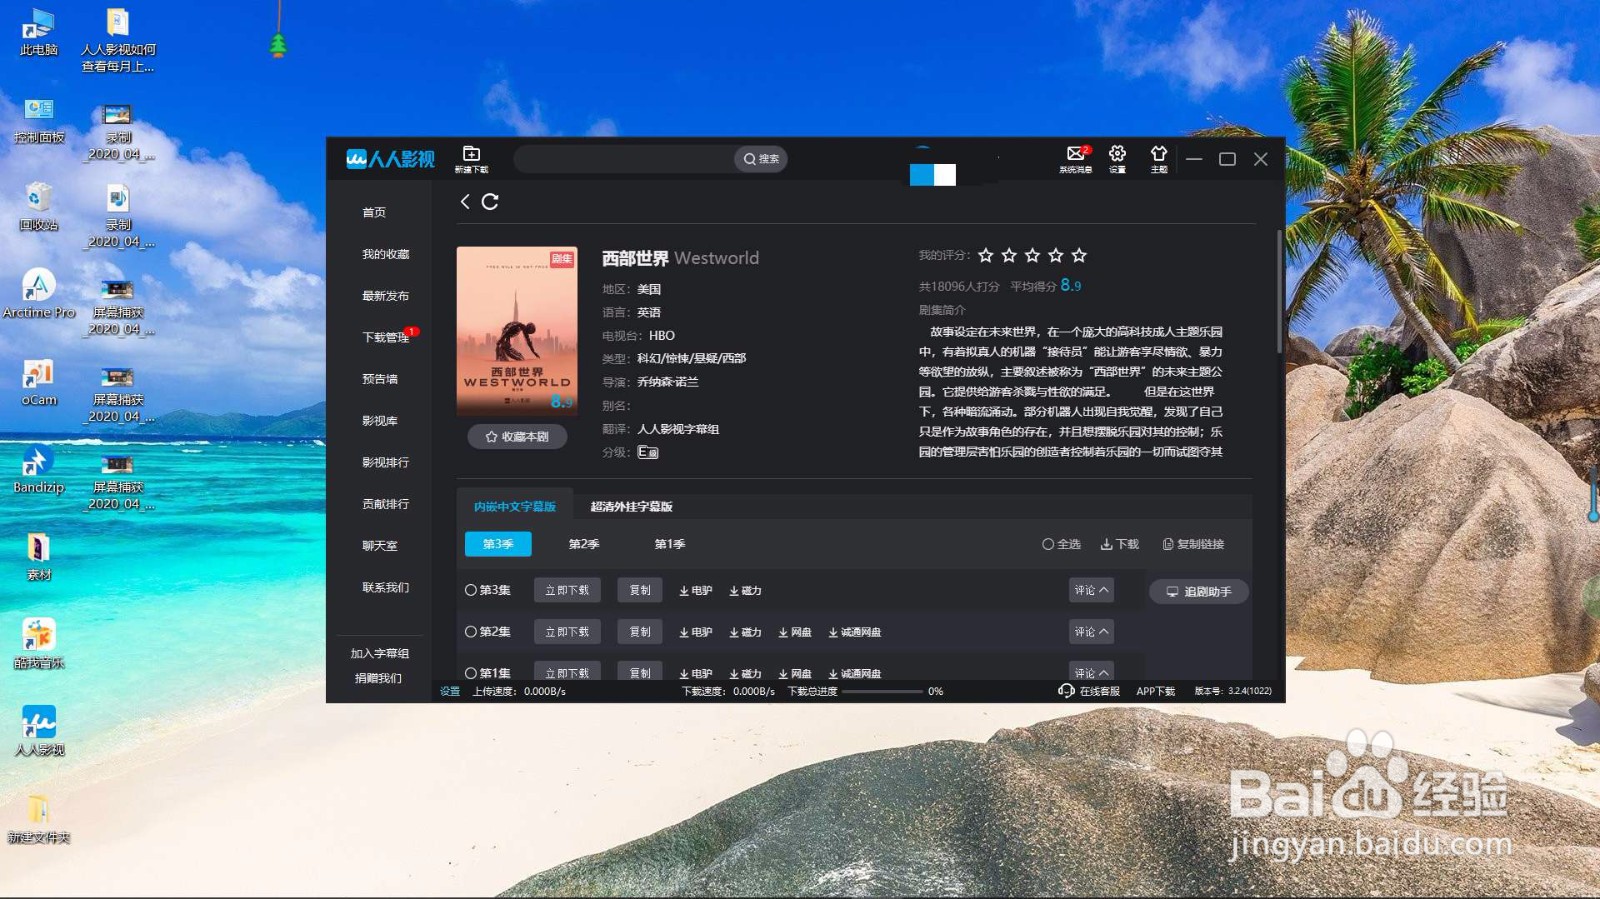
Task: Click 立即下载 for 第2集
Action: (567, 632)
